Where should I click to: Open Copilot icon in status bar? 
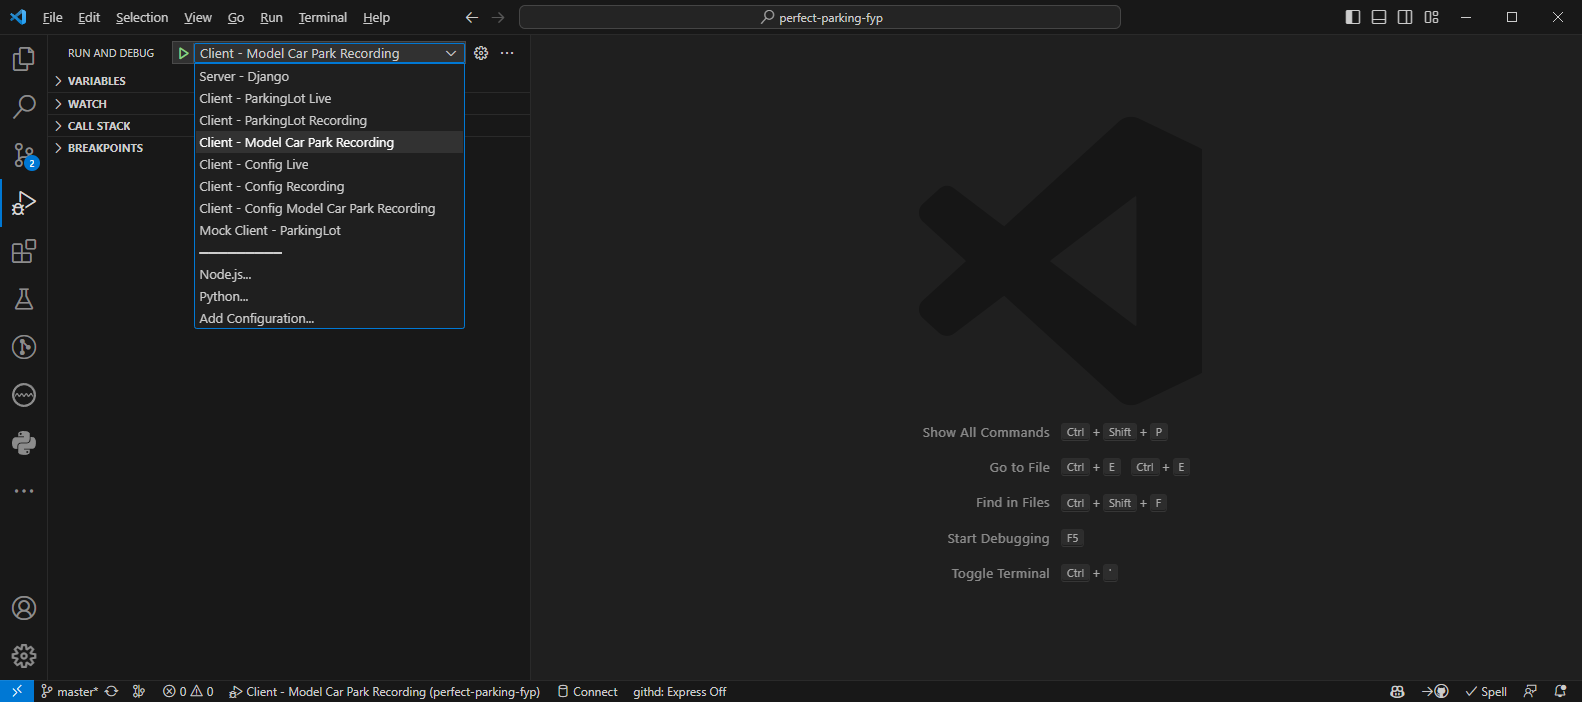(x=1397, y=691)
